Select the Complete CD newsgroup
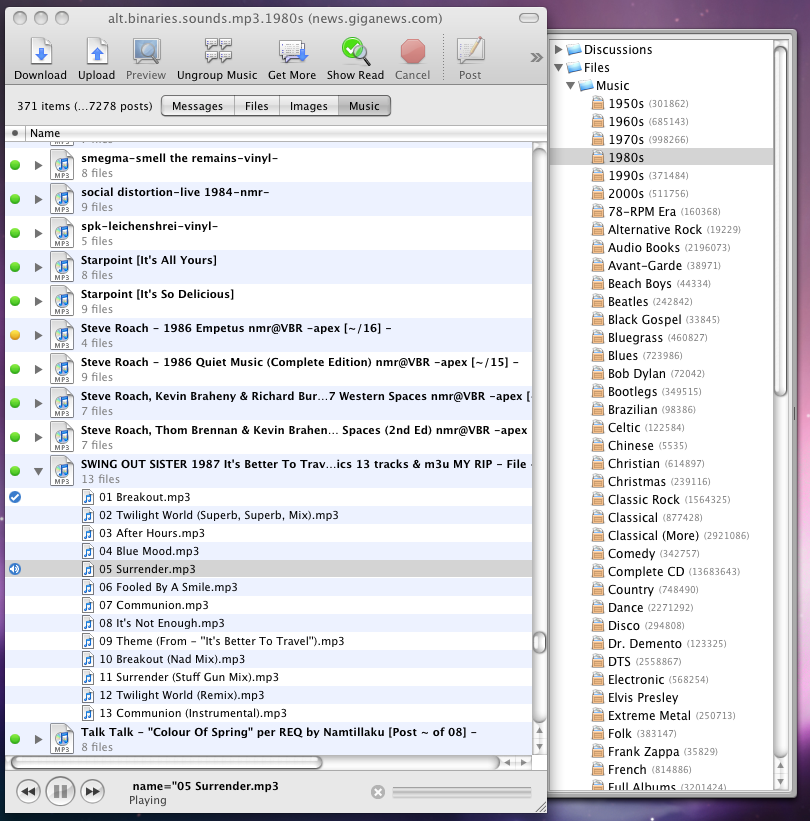Image resolution: width=810 pixels, height=821 pixels. [x=661, y=571]
